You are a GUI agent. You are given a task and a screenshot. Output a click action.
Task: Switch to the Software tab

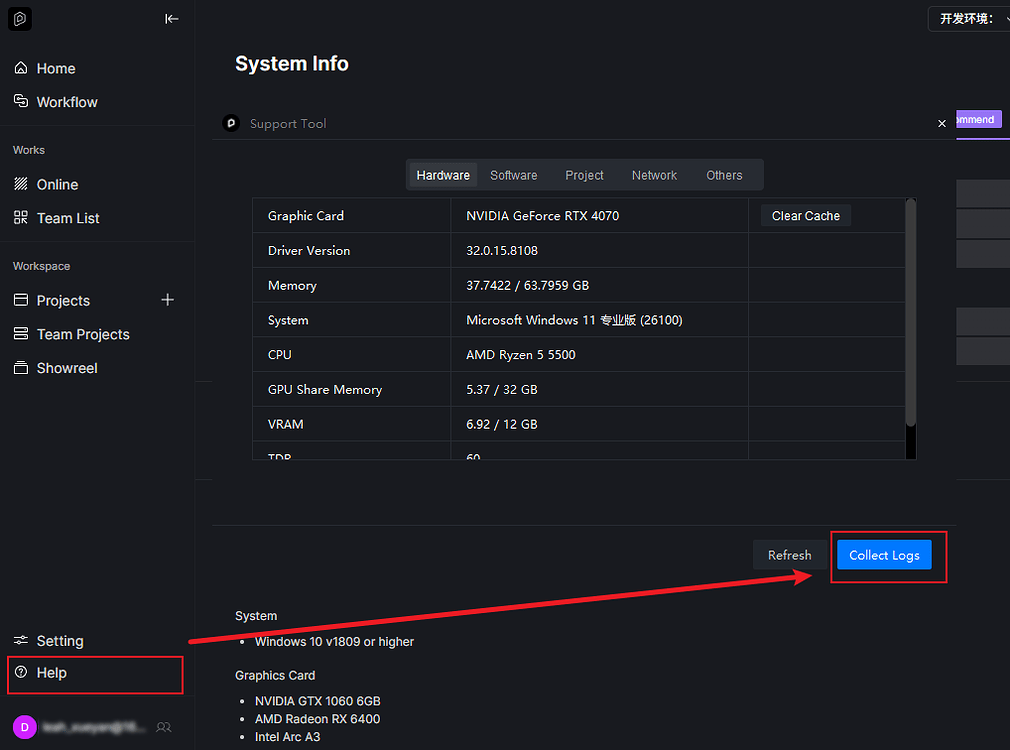(x=513, y=175)
